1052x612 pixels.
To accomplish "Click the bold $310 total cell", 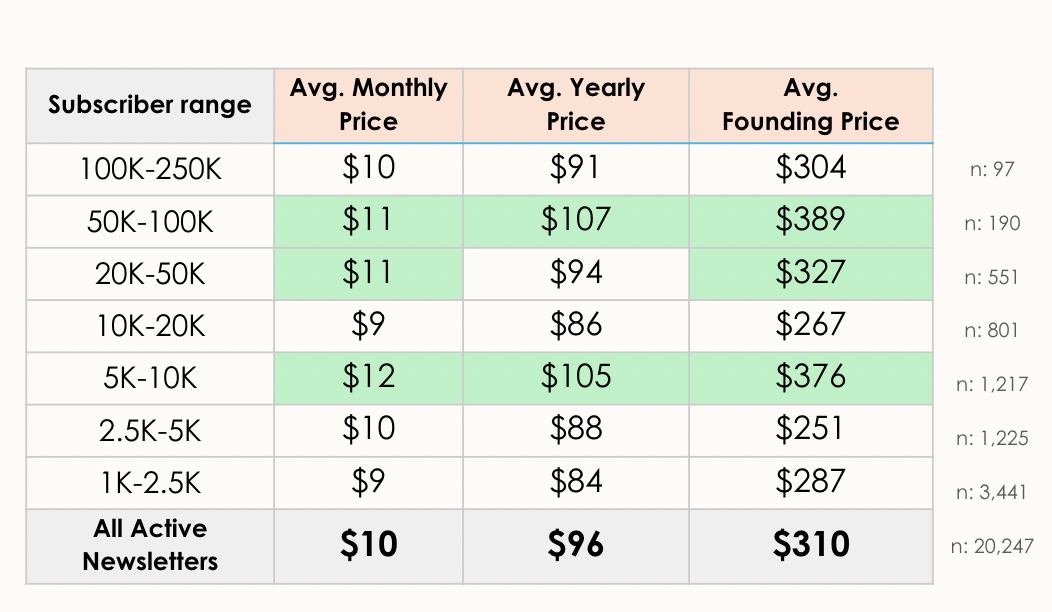I will tap(810, 545).
